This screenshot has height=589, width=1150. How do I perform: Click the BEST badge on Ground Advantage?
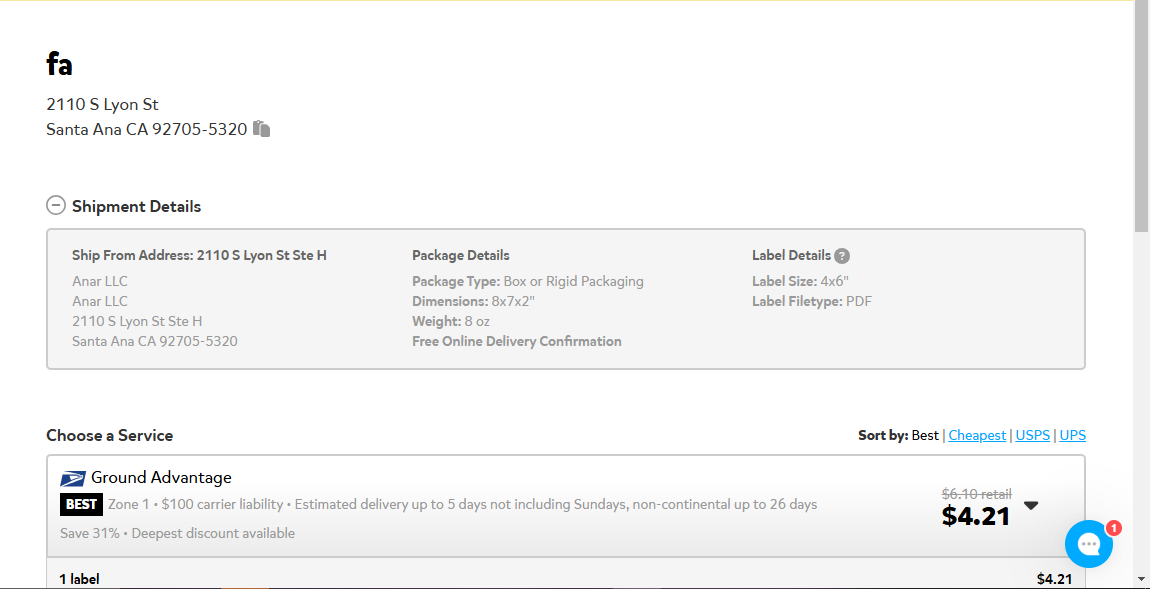pyautogui.click(x=81, y=505)
